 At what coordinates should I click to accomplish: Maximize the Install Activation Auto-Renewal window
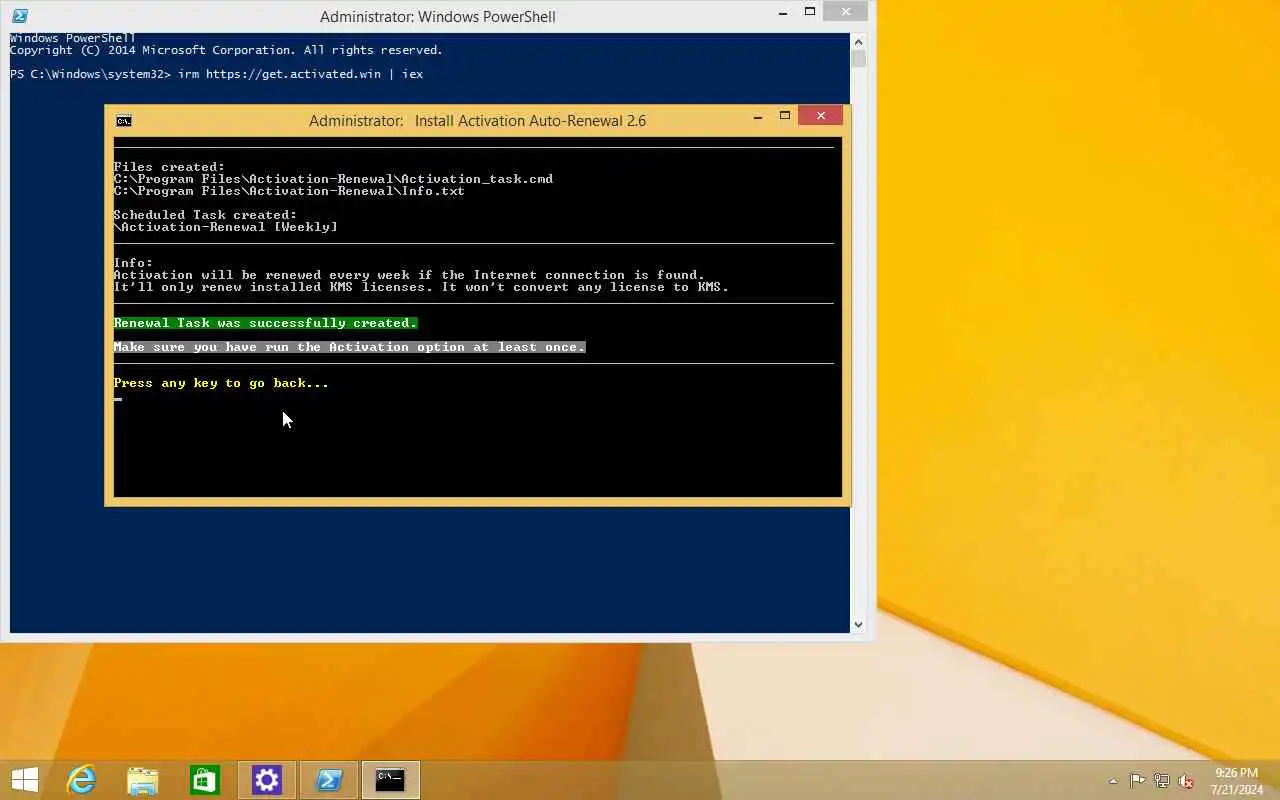pyautogui.click(x=785, y=116)
